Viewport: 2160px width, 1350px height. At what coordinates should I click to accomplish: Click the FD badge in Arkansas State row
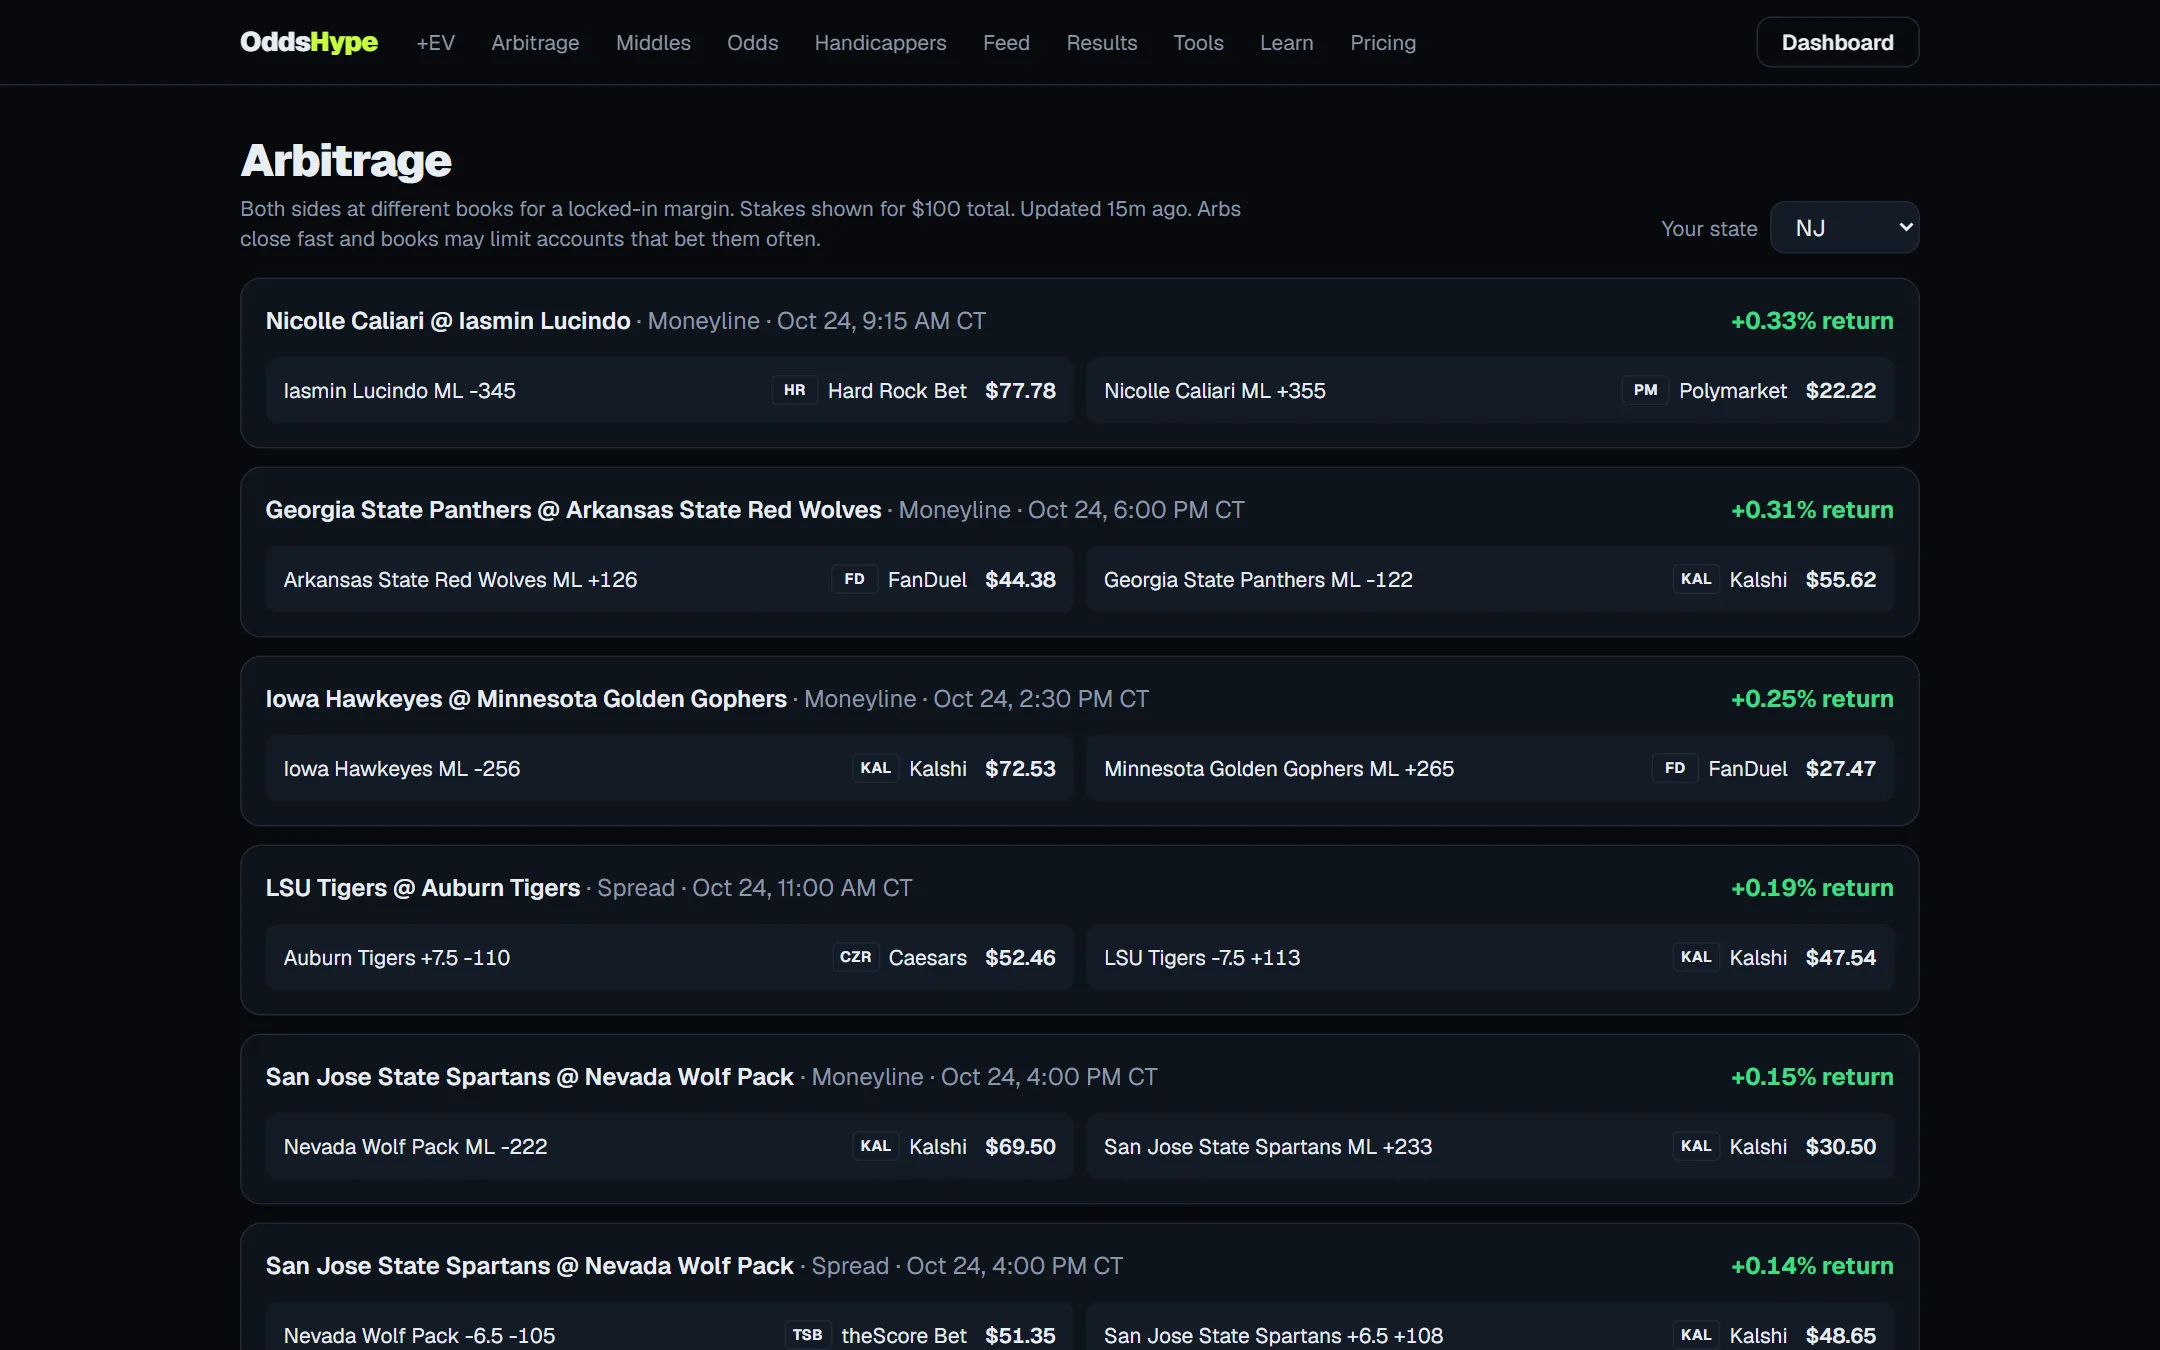854,579
